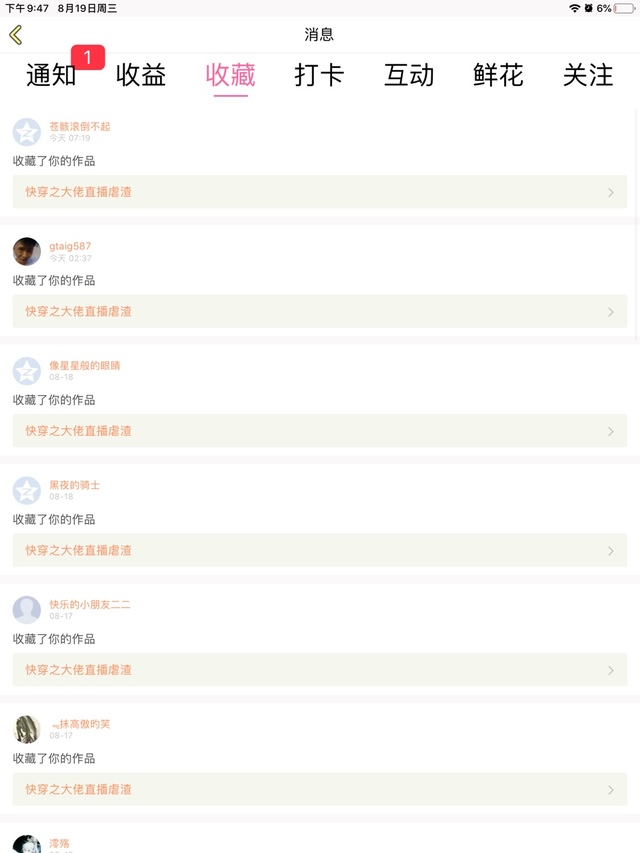Open gtaig587's profile photo

[x=27, y=251]
